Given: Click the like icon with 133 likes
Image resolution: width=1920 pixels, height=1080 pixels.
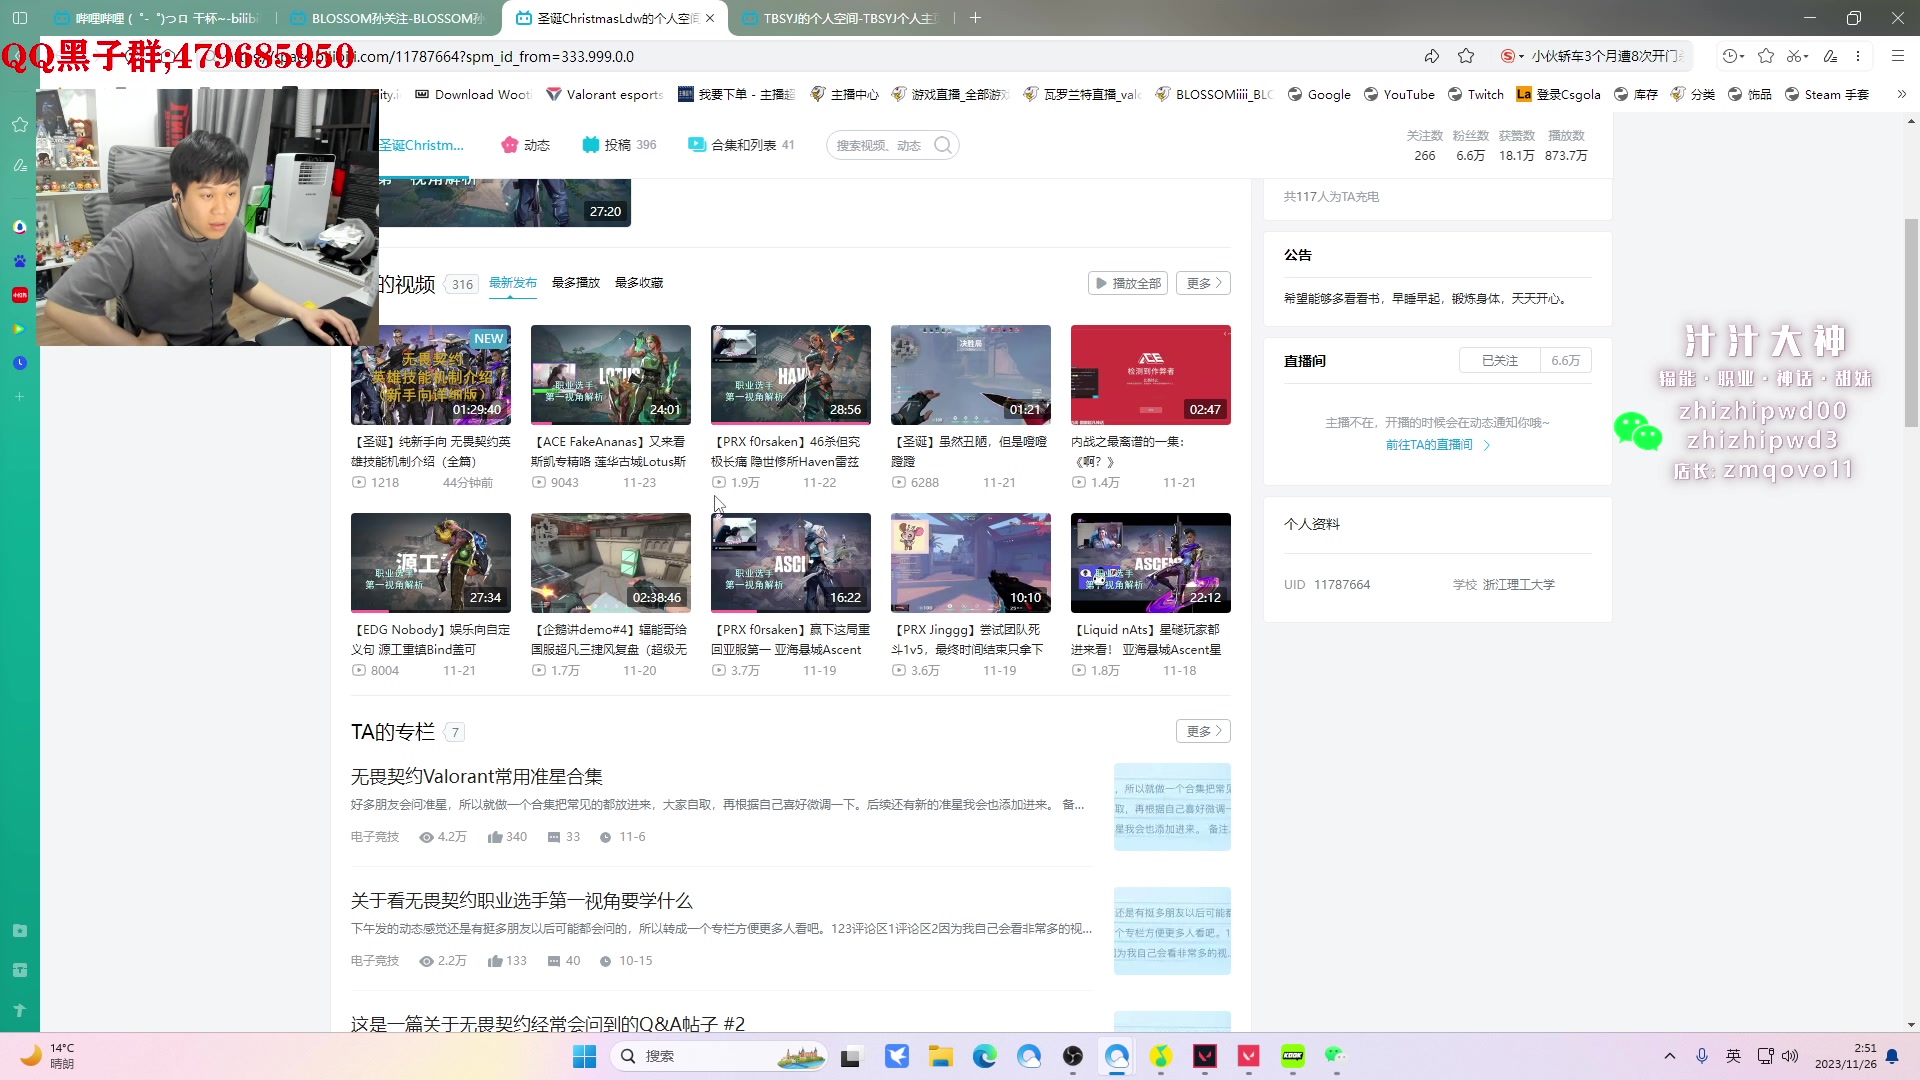Looking at the screenshot, I should pyautogui.click(x=495, y=961).
